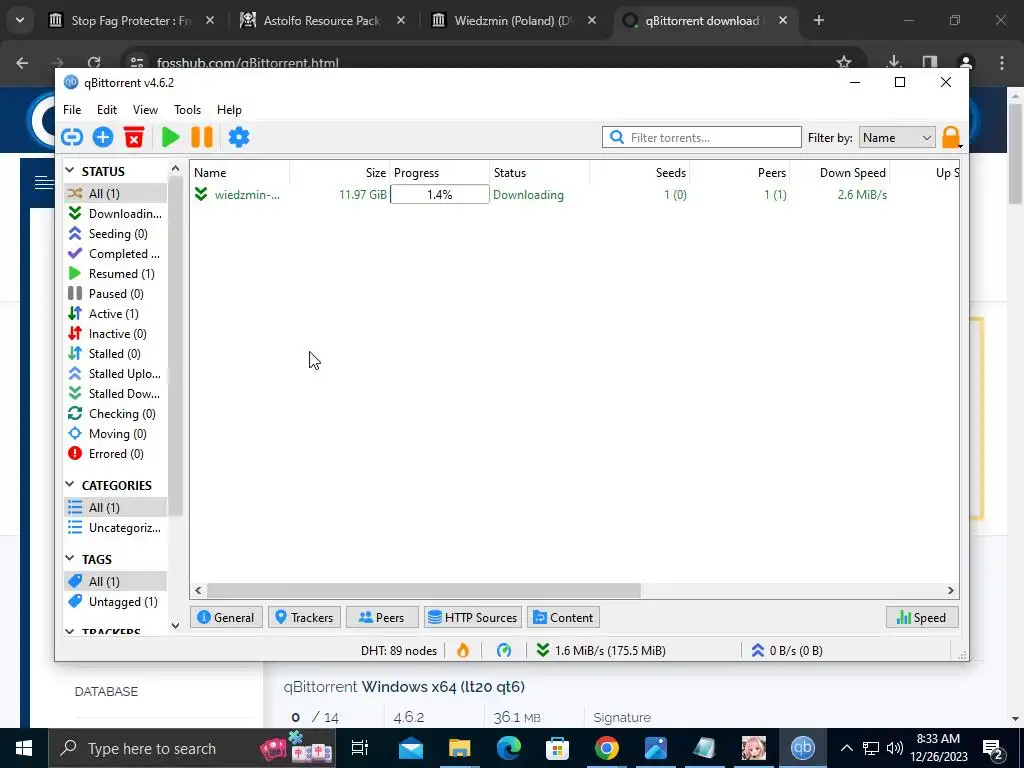Select the Checking (0) filter
The height and width of the screenshot is (768, 1024).
click(116, 413)
